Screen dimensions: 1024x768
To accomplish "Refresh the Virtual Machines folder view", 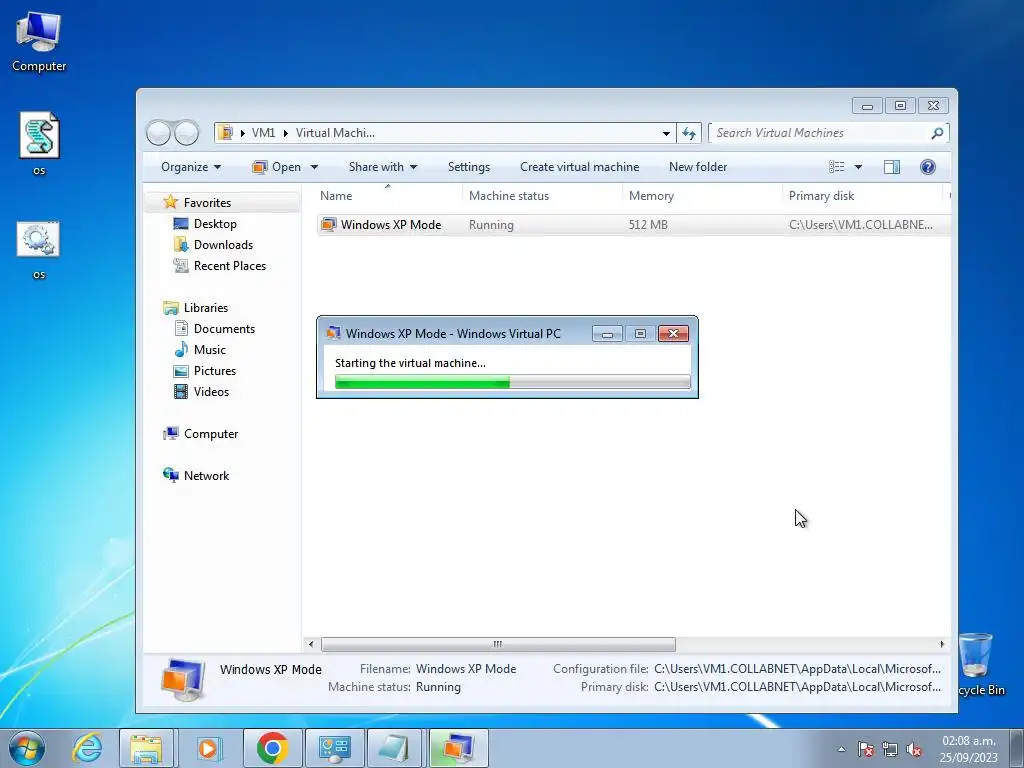I will [688, 133].
